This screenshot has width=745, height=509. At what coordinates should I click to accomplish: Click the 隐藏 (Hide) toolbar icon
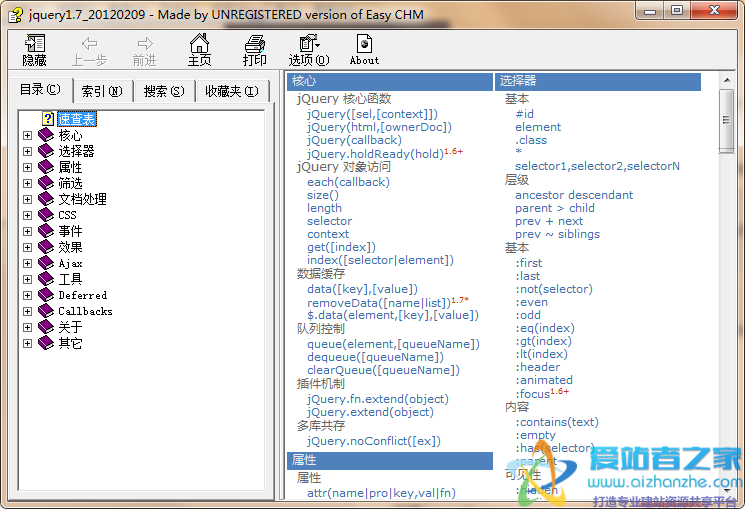(35, 44)
